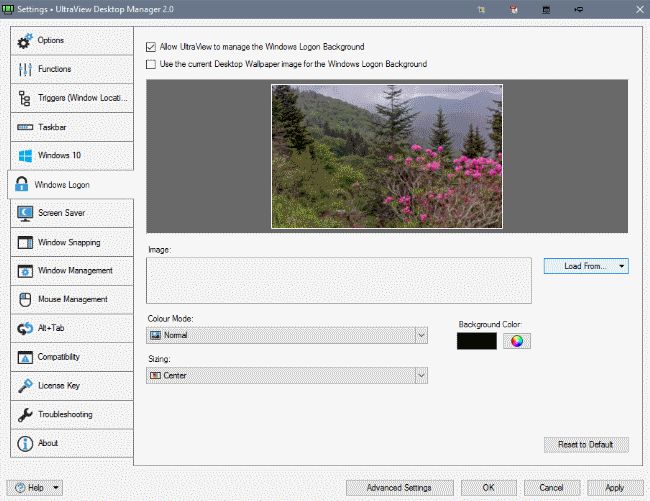Click the Options gear icon in sidebar
650x501 pixels.
(x=26, y=40)
